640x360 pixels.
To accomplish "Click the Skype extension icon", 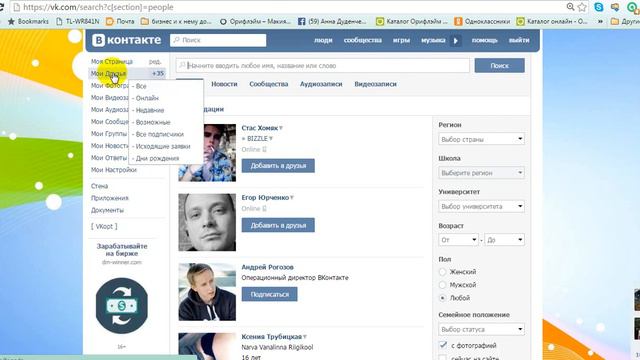I will (x=599, y=7).
